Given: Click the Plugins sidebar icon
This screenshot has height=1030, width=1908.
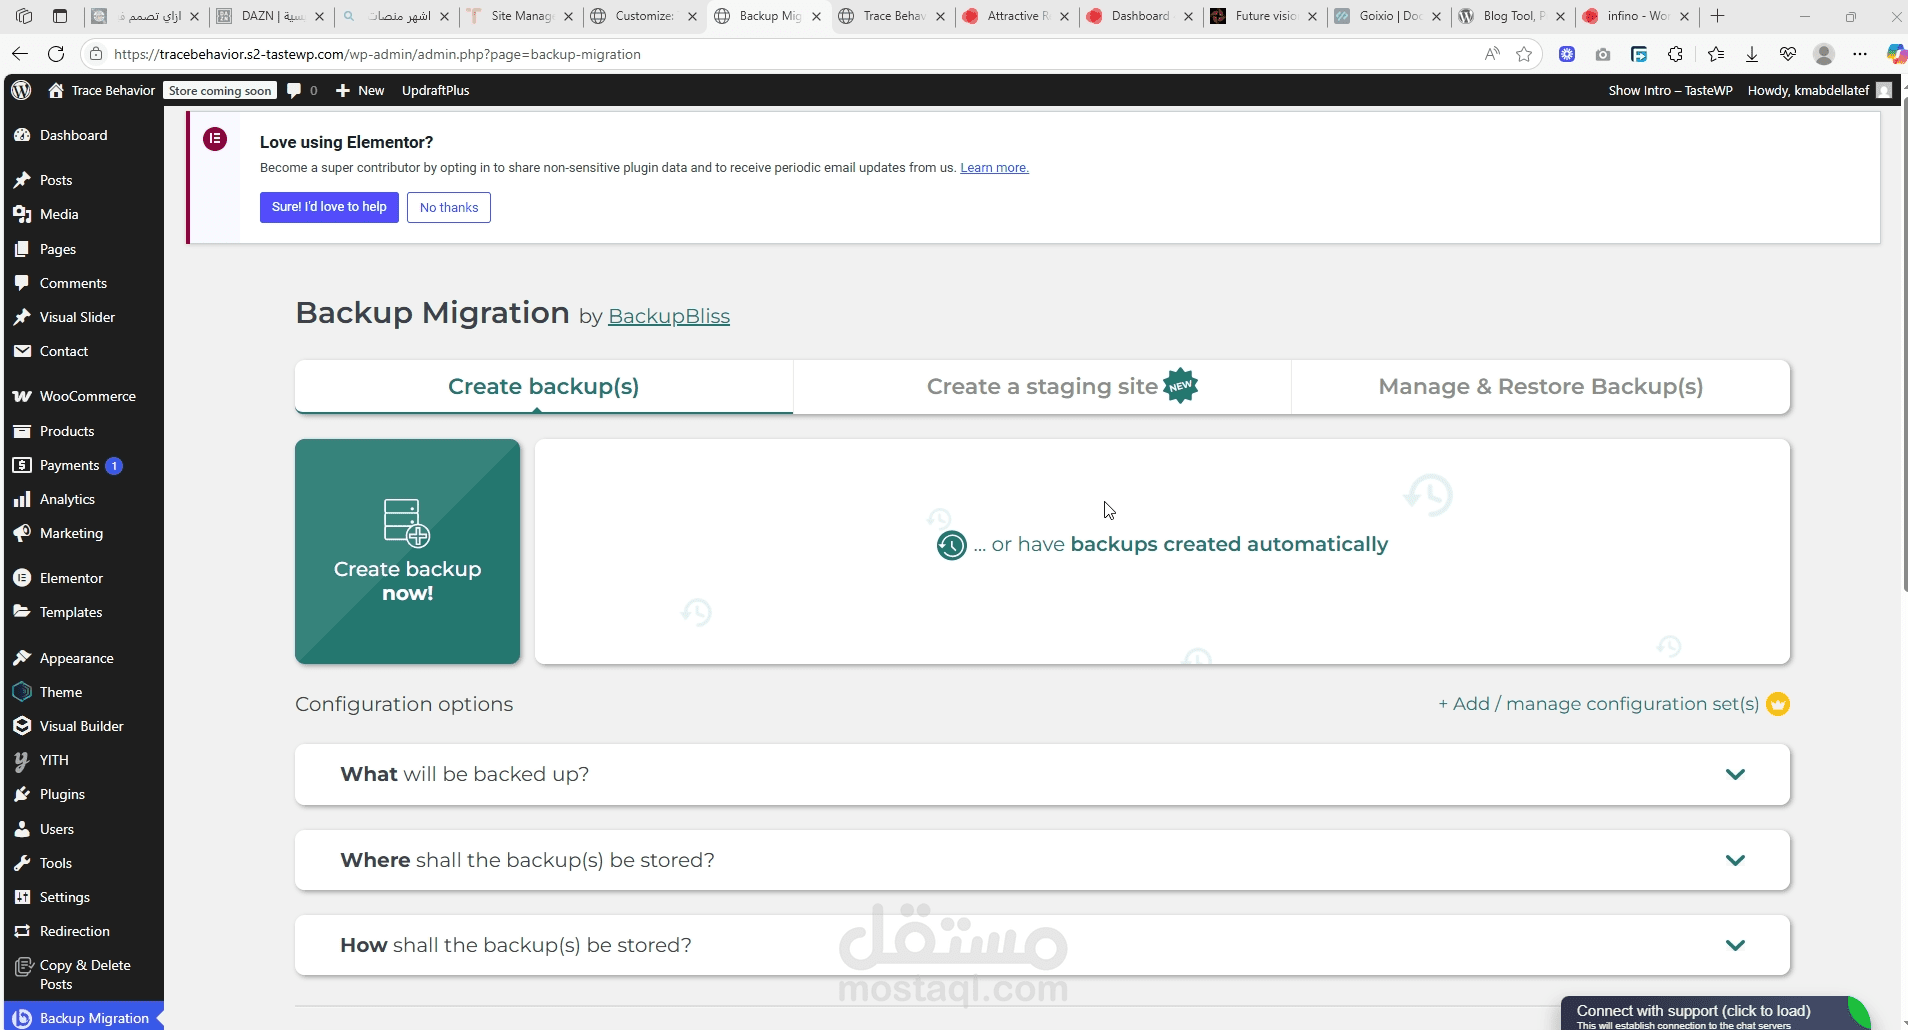Looking at the screenshot, I should click(x=22, y=794).
